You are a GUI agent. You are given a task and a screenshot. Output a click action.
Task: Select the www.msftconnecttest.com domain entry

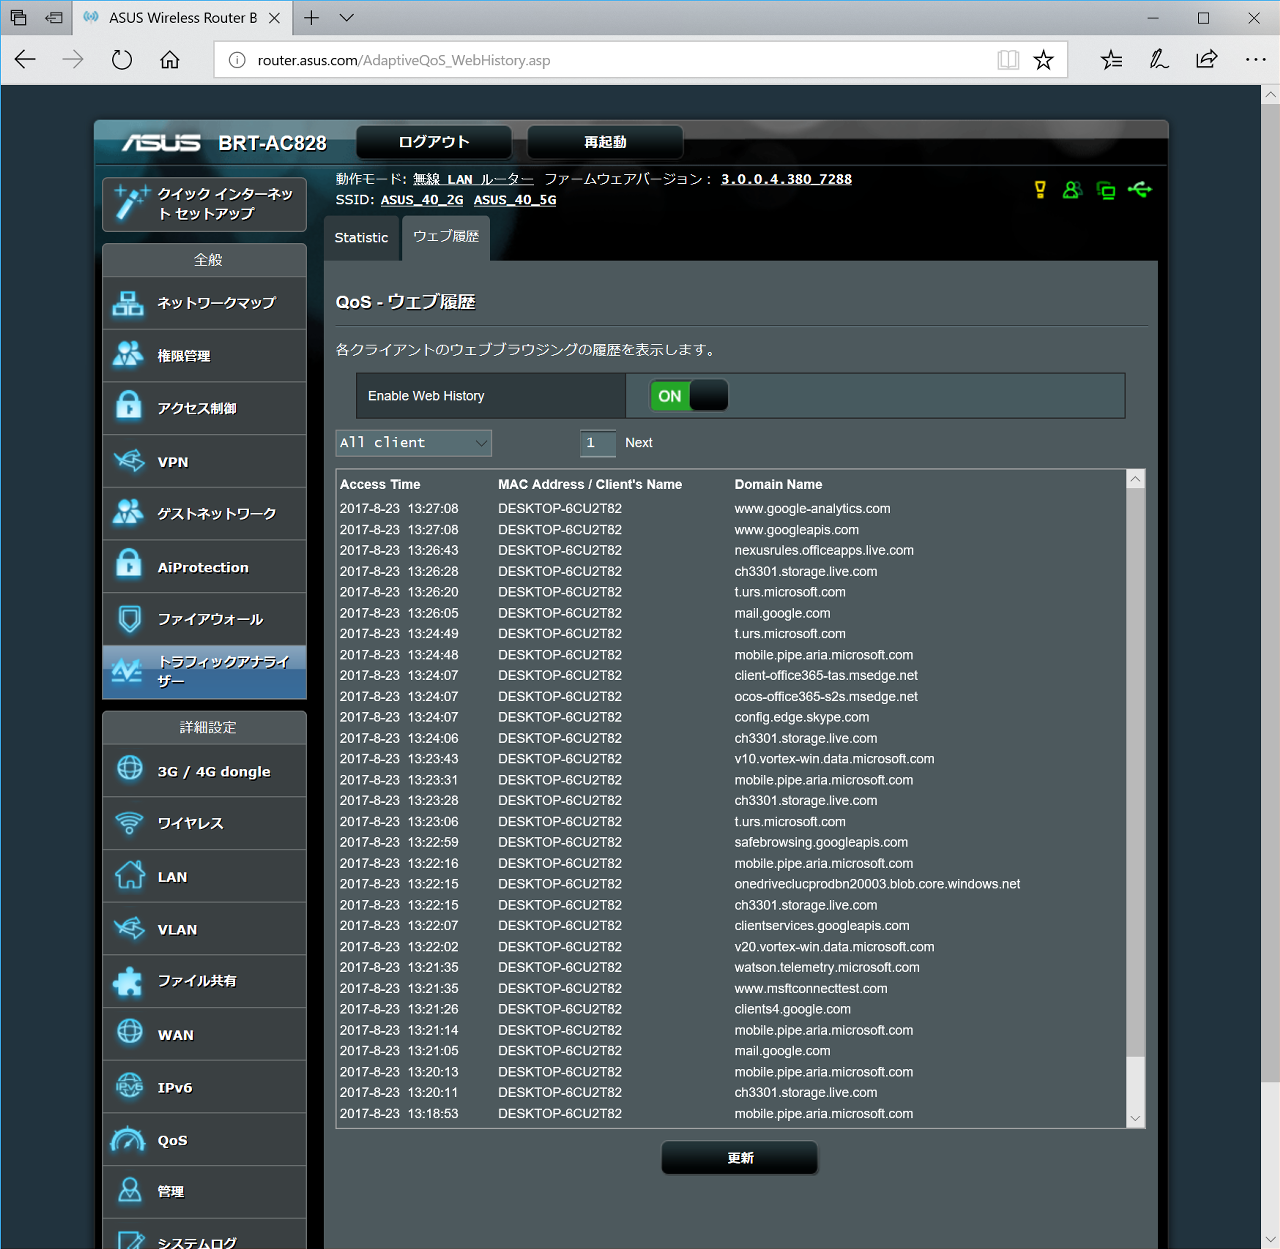pyautogui.click(x=811, y=988)
